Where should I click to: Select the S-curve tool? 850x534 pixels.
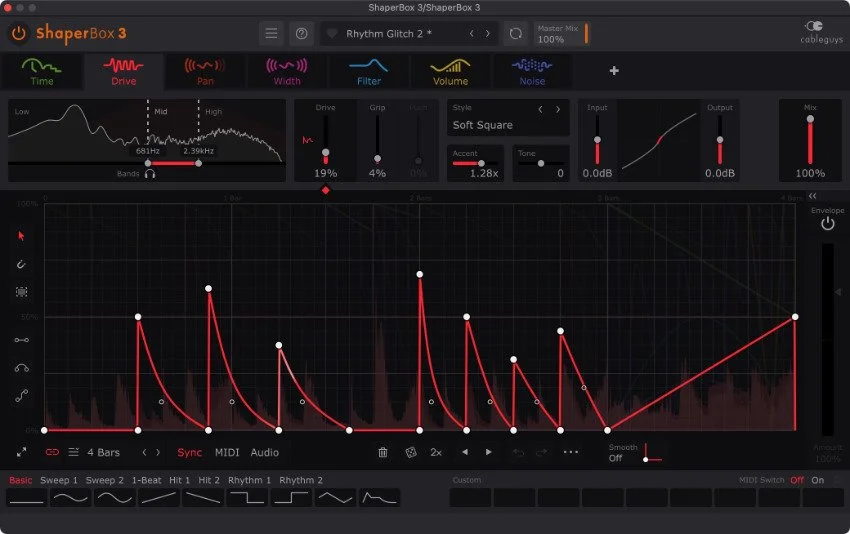point(22,396)
